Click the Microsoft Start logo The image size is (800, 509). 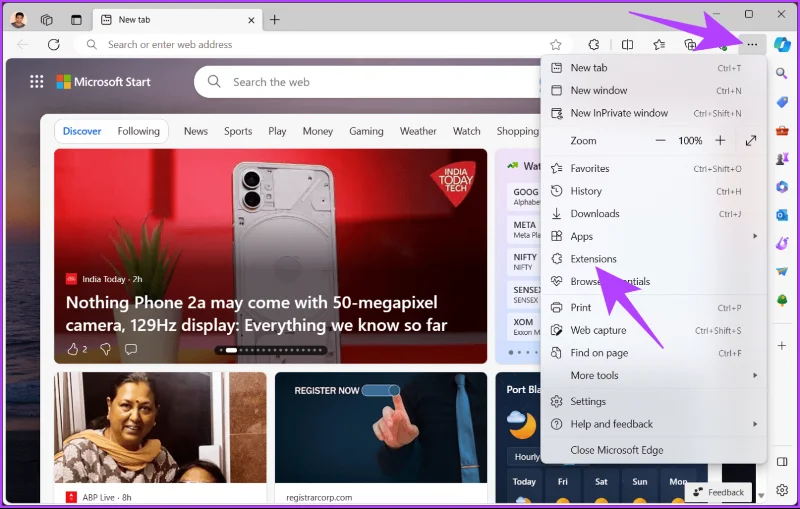coord(103,82)
